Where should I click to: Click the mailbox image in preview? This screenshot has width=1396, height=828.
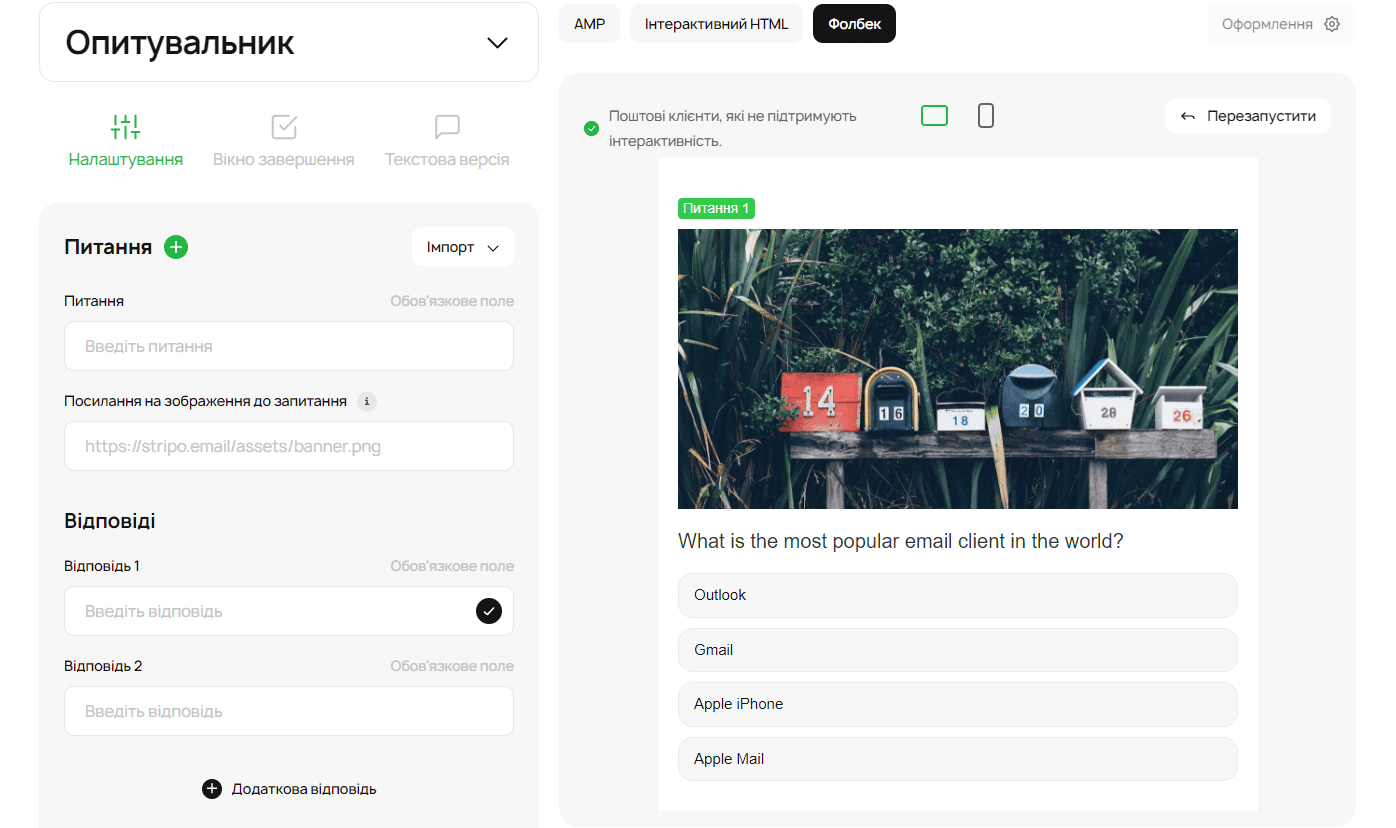pos(957,369)
